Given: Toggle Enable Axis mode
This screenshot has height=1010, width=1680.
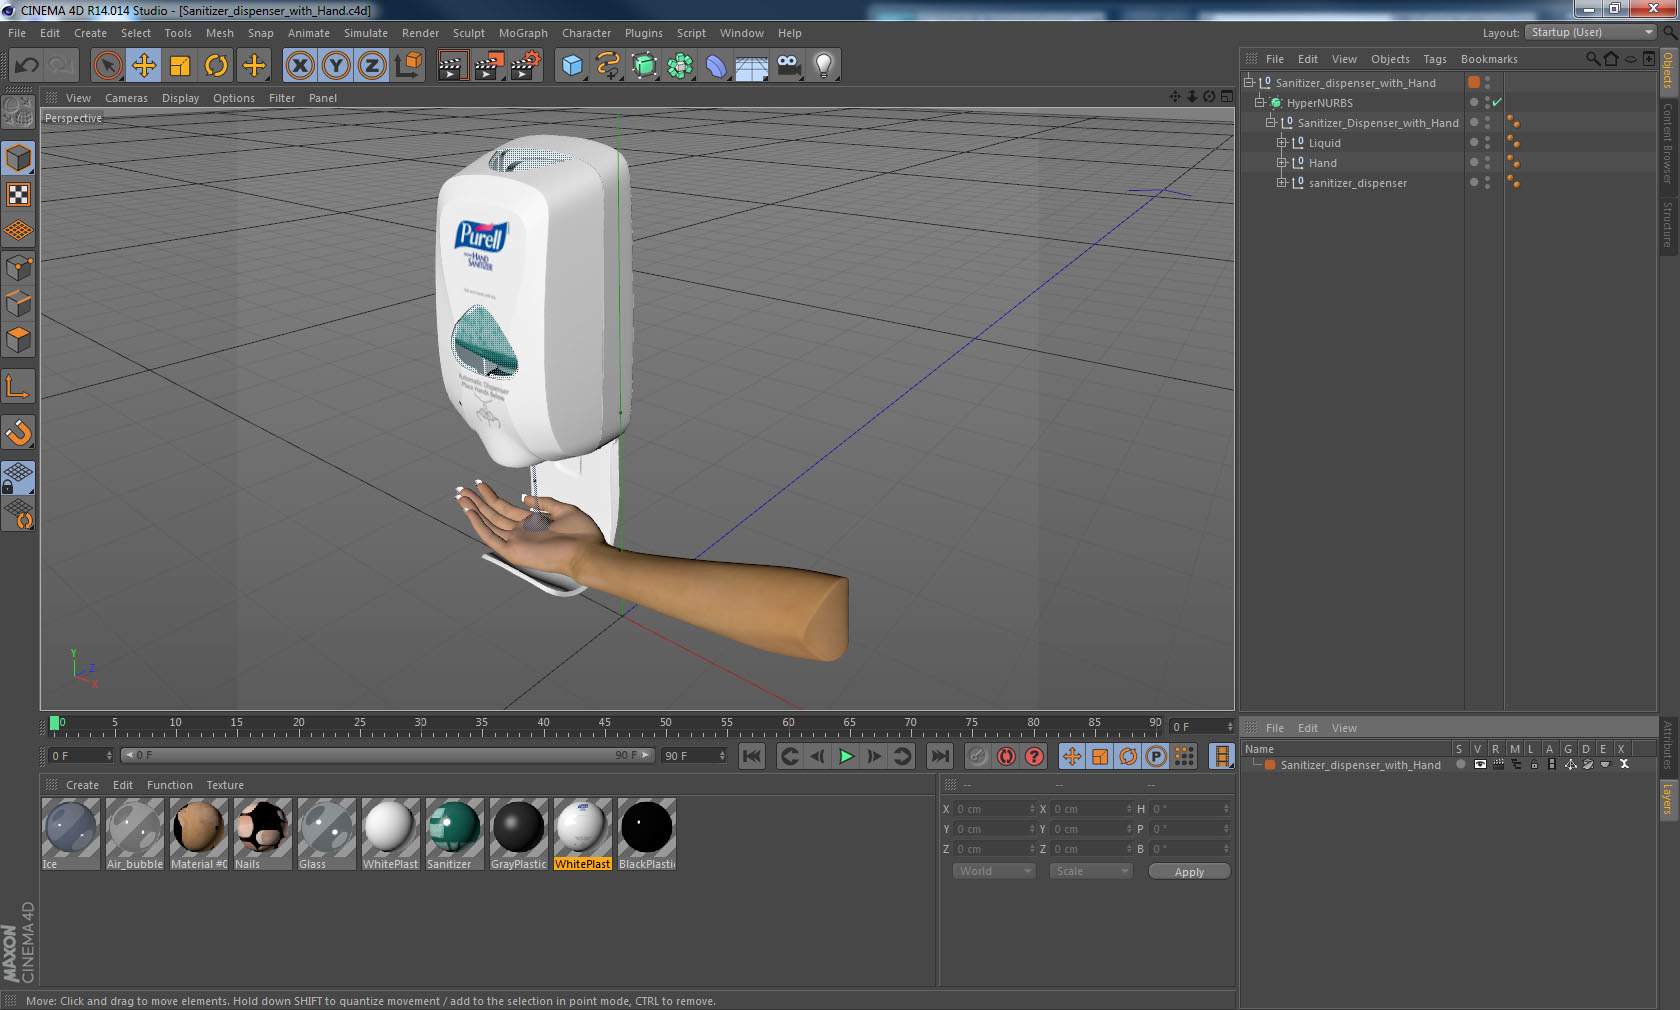Looking at the screenshot, I should (x=18, y=386).
